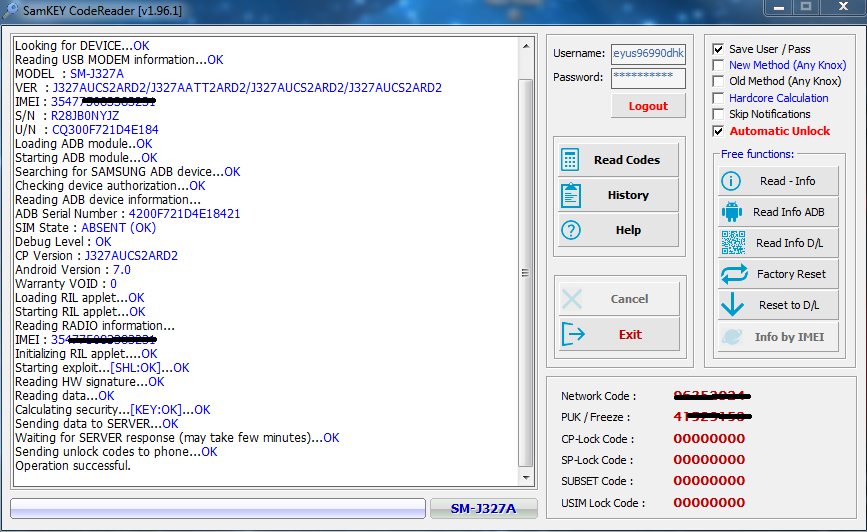Screen dimensions: 867x532
Task: Click the Reset to D/L down arrow icon
Action: point(733,305)
